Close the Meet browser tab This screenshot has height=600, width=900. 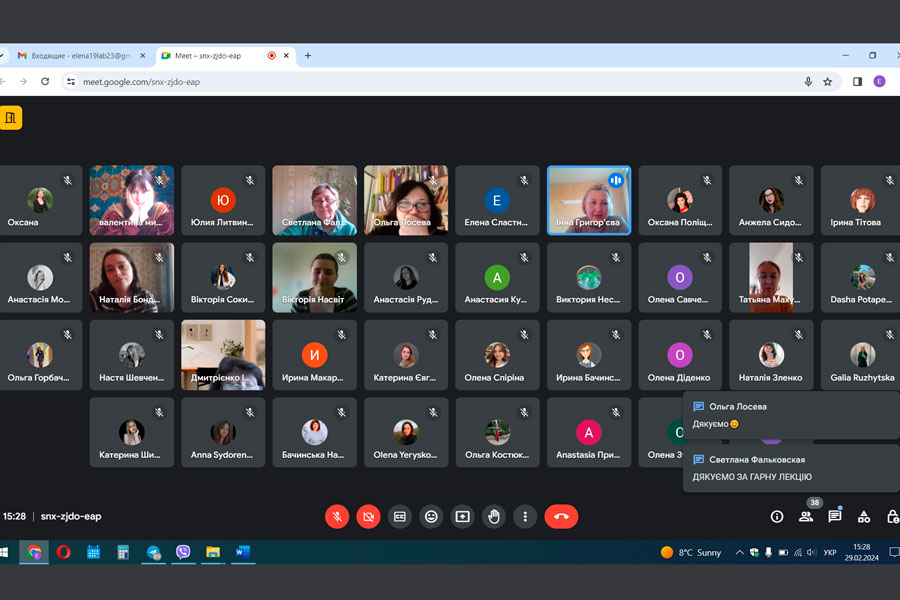[x=286, y=56]
